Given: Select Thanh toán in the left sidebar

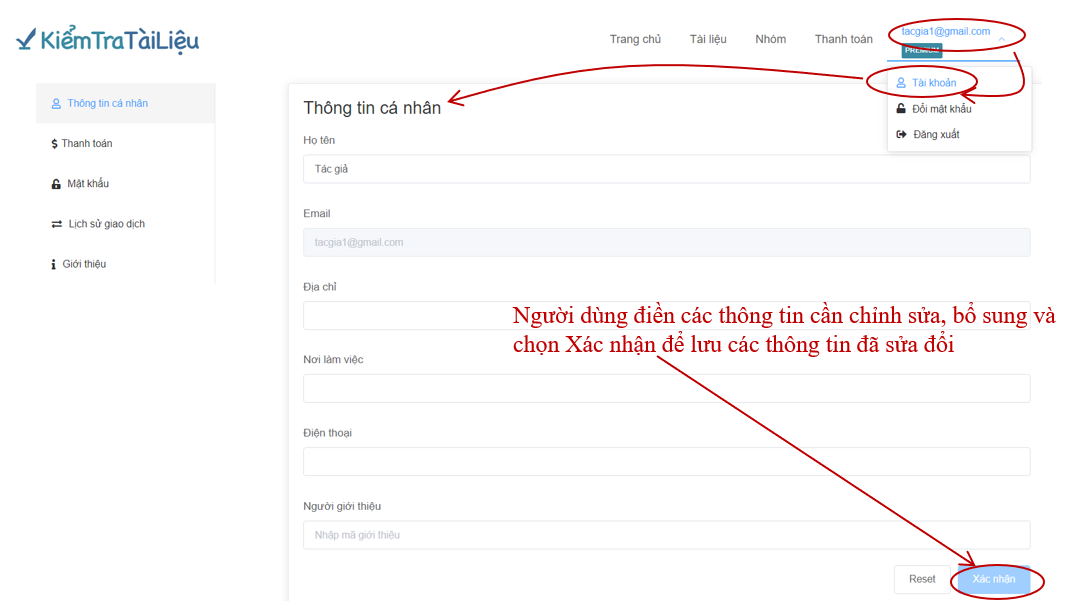Looking at the screenshot, I should pyautogui.click(x=126, y=143).
